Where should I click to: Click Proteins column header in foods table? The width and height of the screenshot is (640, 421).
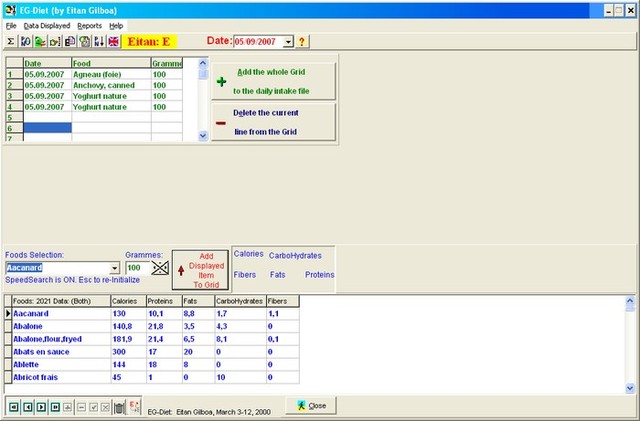click(x=164, y=301)
